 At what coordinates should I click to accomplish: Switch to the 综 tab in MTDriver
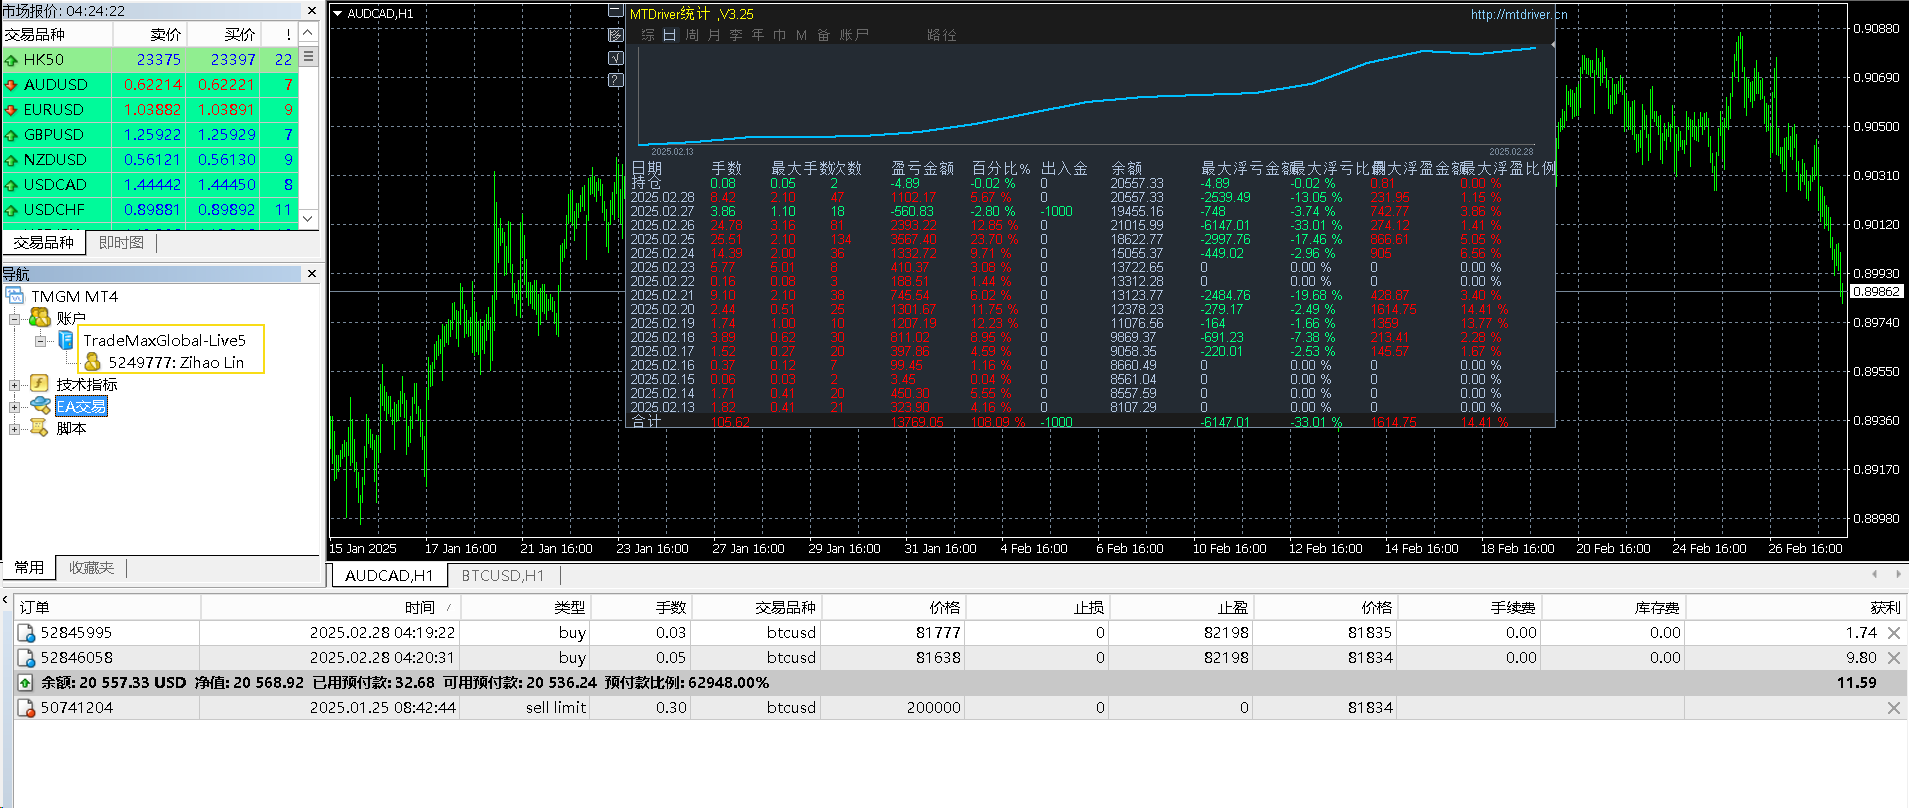(x=648, y=35)
